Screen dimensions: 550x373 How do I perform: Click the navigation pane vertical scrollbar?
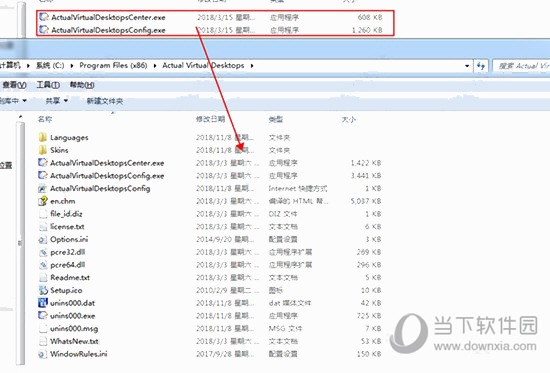(20, 244)
